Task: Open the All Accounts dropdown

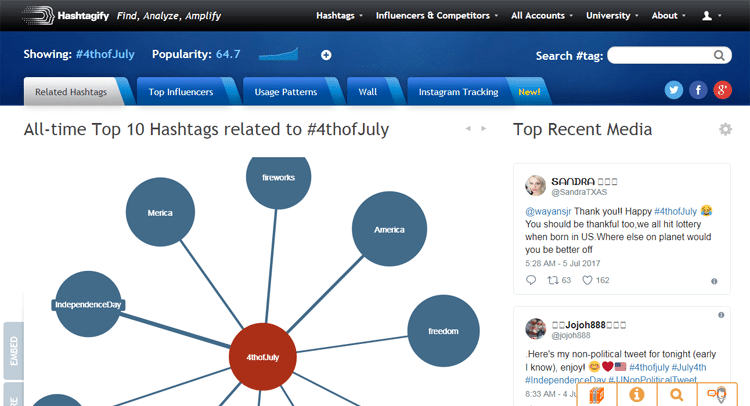Action: 542,16
